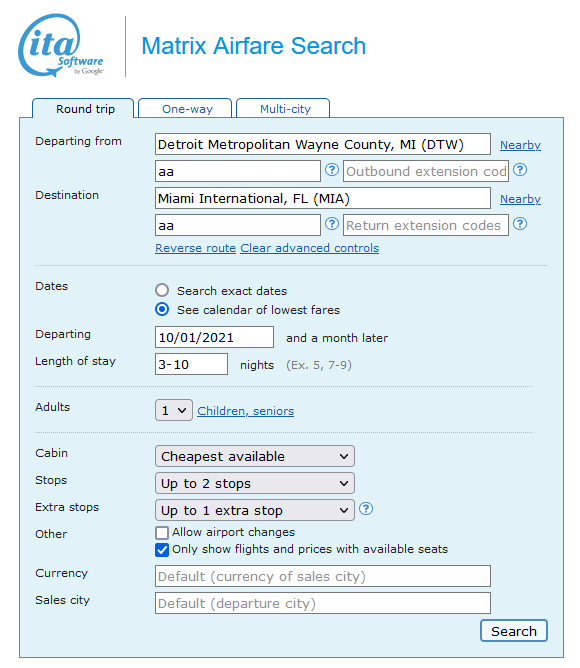The image size is (580, 668).
Task: Enable Allow airport changes checkbox
Action: (162, 533)
